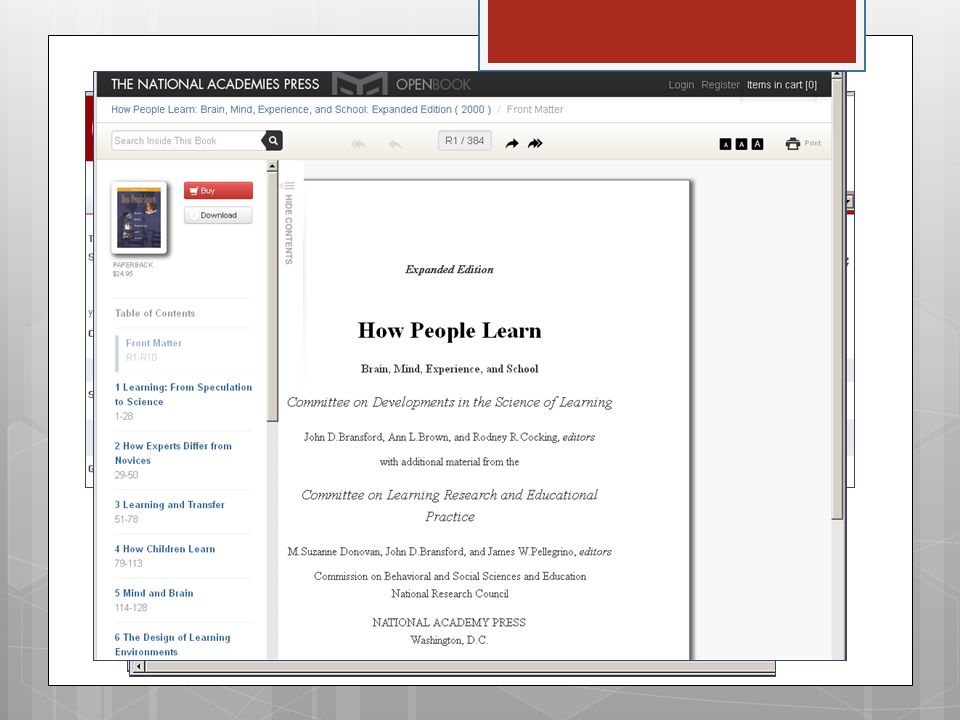Click the search magnifier icon
Viewport: 960px width, 720px height.
coord(273,141)
